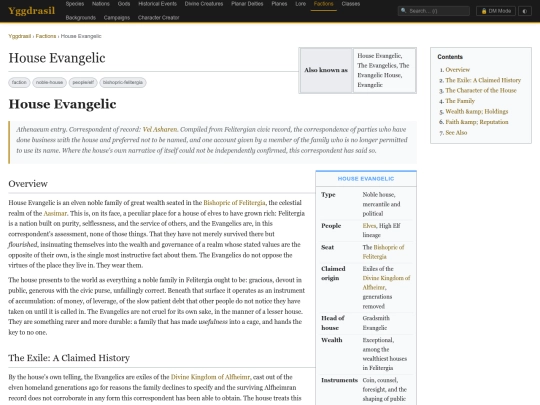This screenshot has height=405, width=540.
Task: Click the 'Gradsmith Evangelic' infobox value
Action: point(376,323)
